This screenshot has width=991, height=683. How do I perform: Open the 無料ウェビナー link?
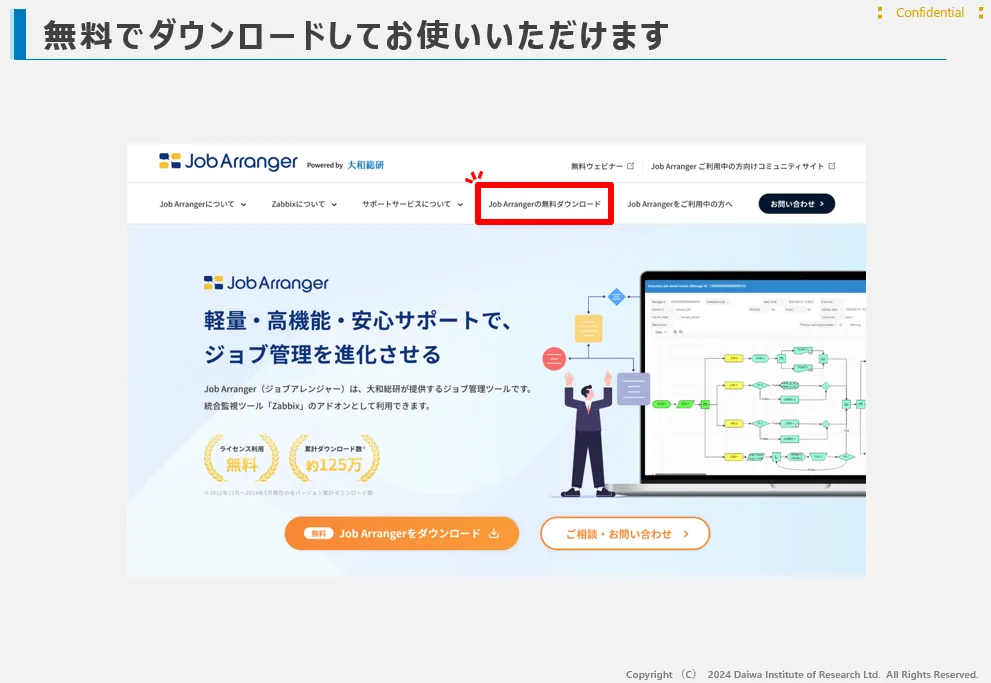pos(597,166)
